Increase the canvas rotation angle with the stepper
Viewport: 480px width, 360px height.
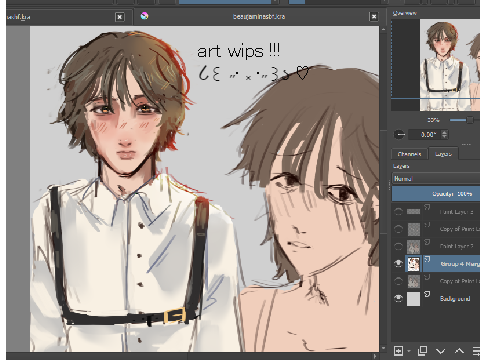(x=445, y=132)
